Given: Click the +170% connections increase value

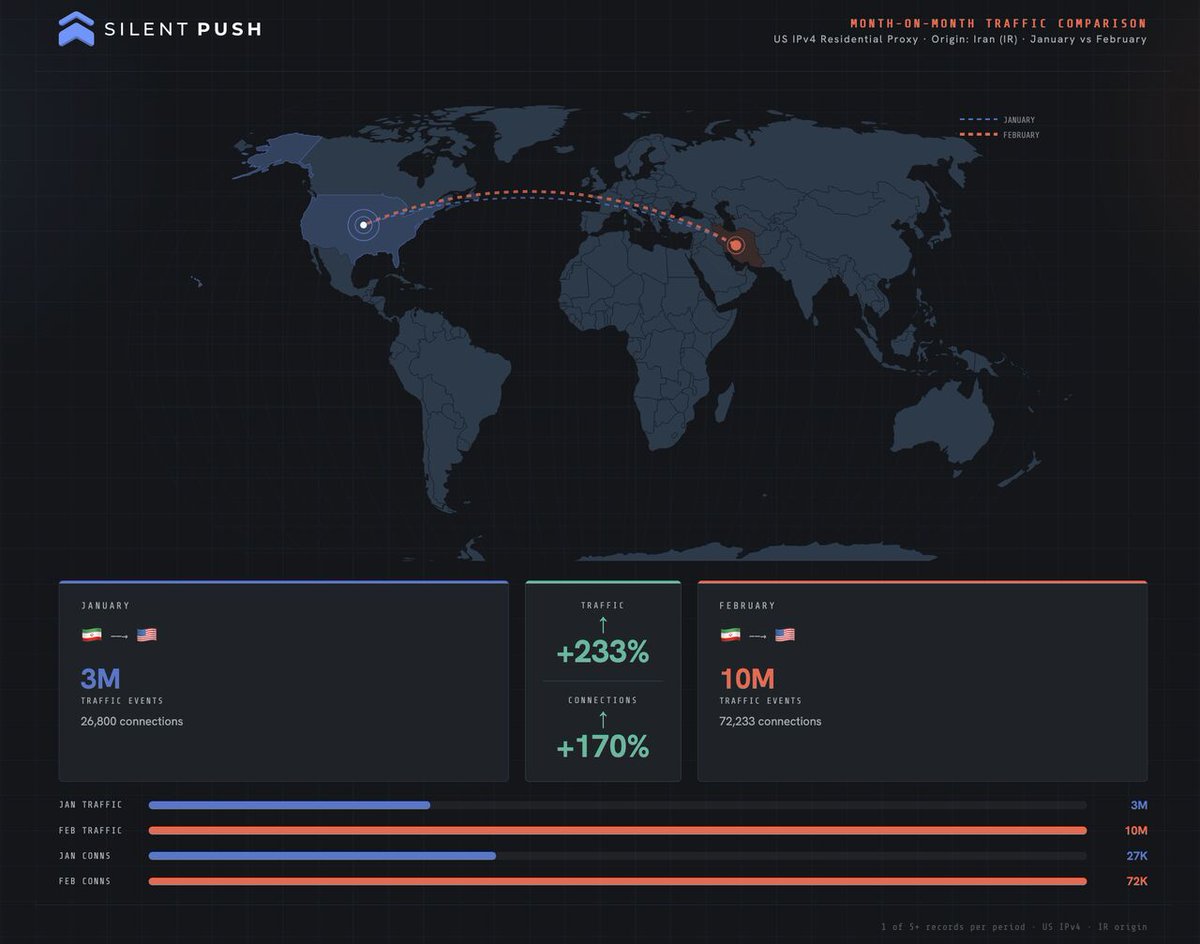Looking at the screenshot, I should pos(603,747).
